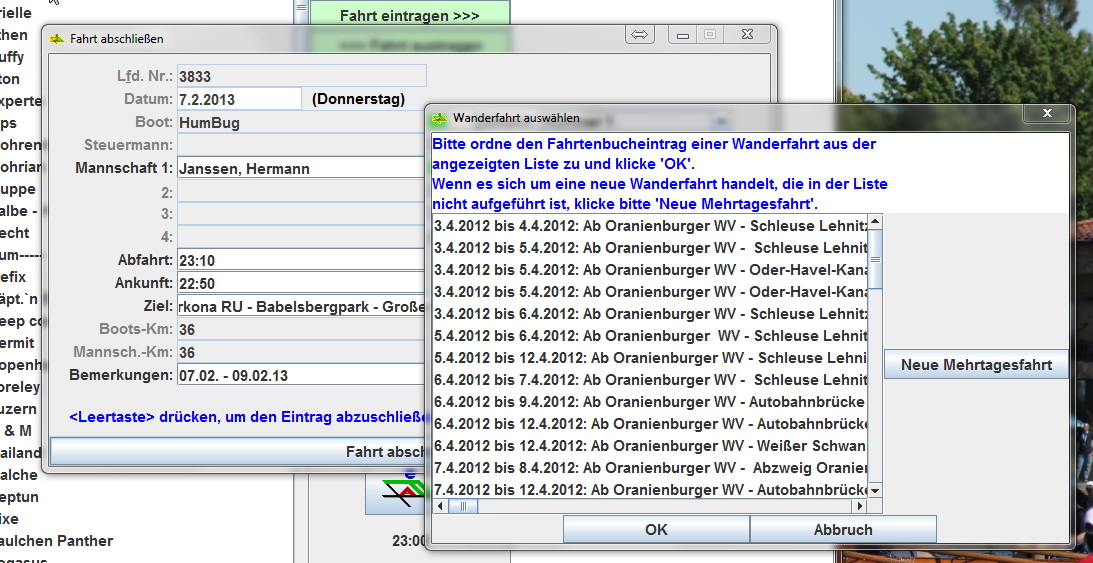The width and height of the screenshot is (1093, 563).
Task: Click the Wanderfahrt auswählen title icon
Action: tap(439, 118)
